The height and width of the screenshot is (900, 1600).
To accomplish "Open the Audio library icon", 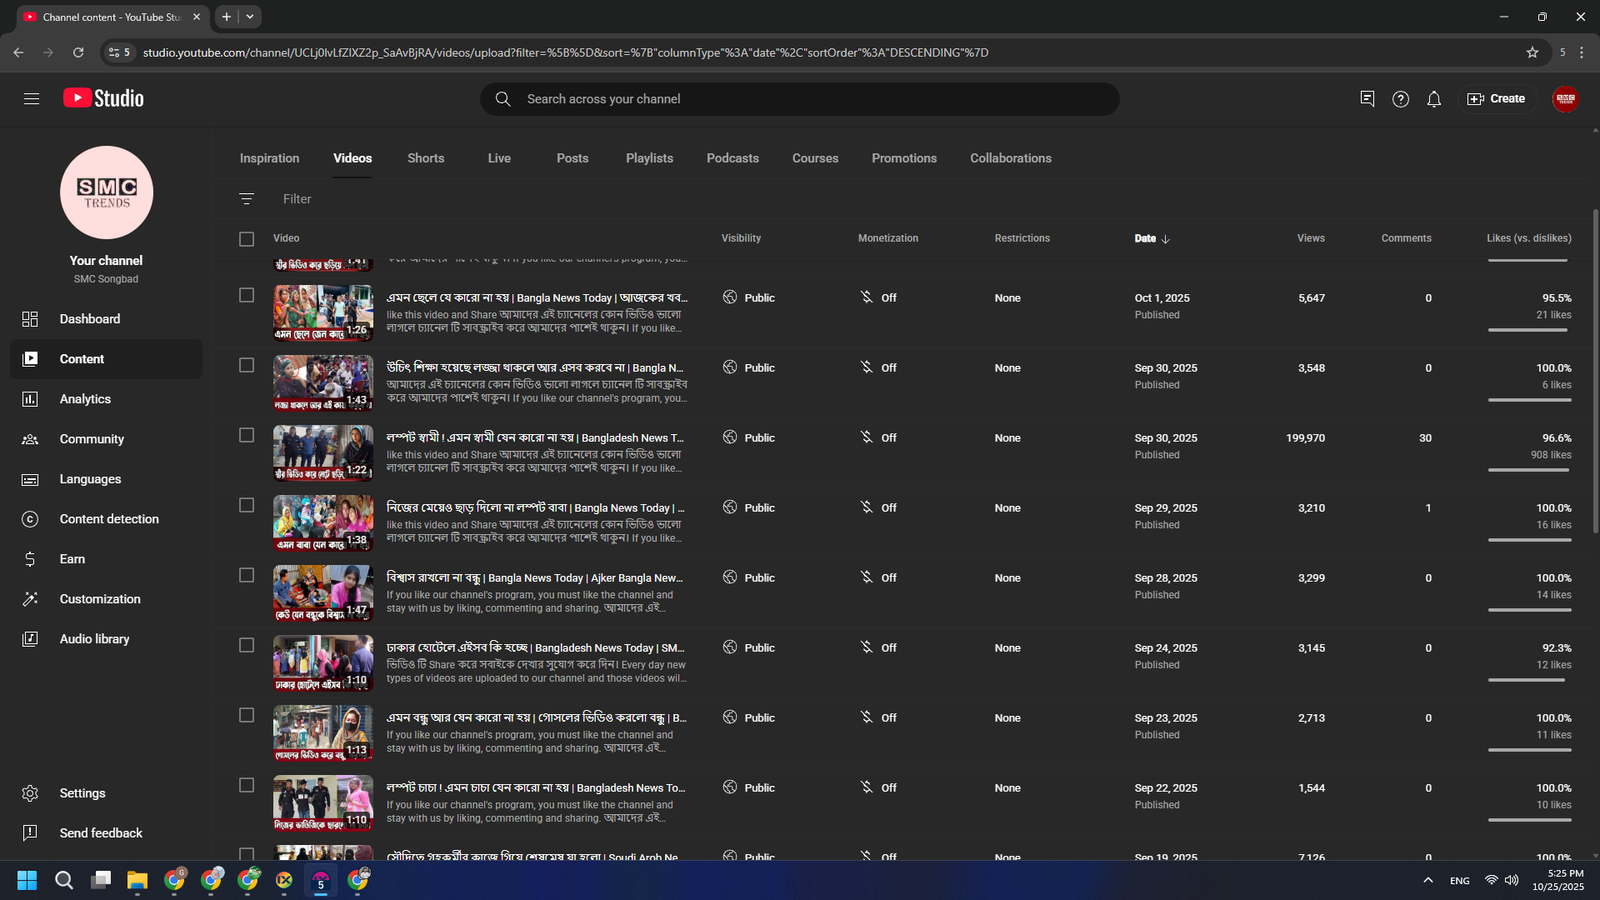I will coord(30,639).
